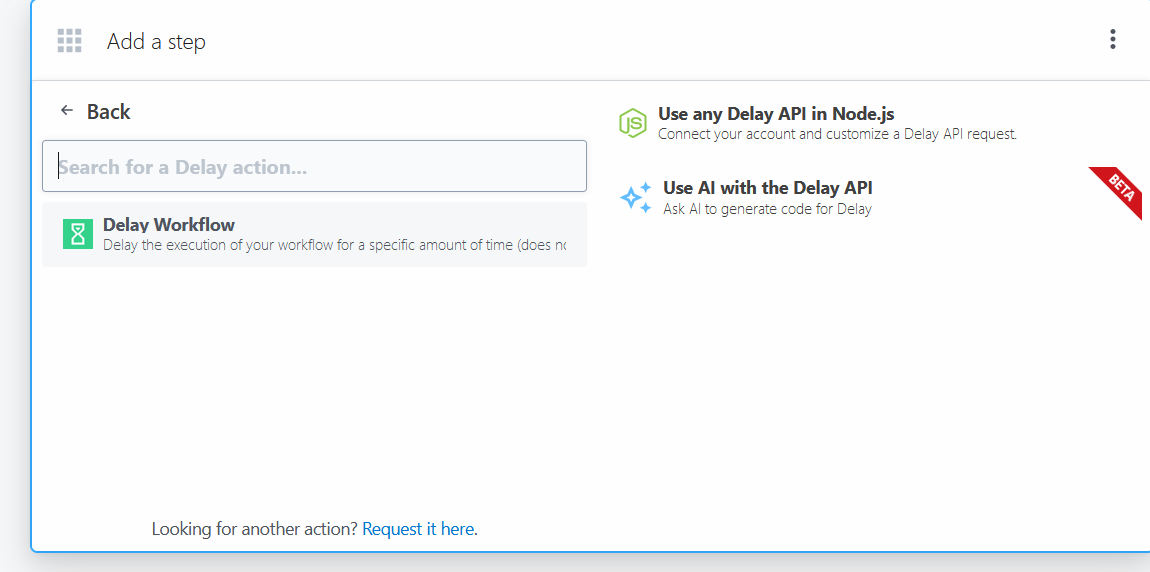
Task: Click Ask AI to generate code text
Action: (767, 209)
